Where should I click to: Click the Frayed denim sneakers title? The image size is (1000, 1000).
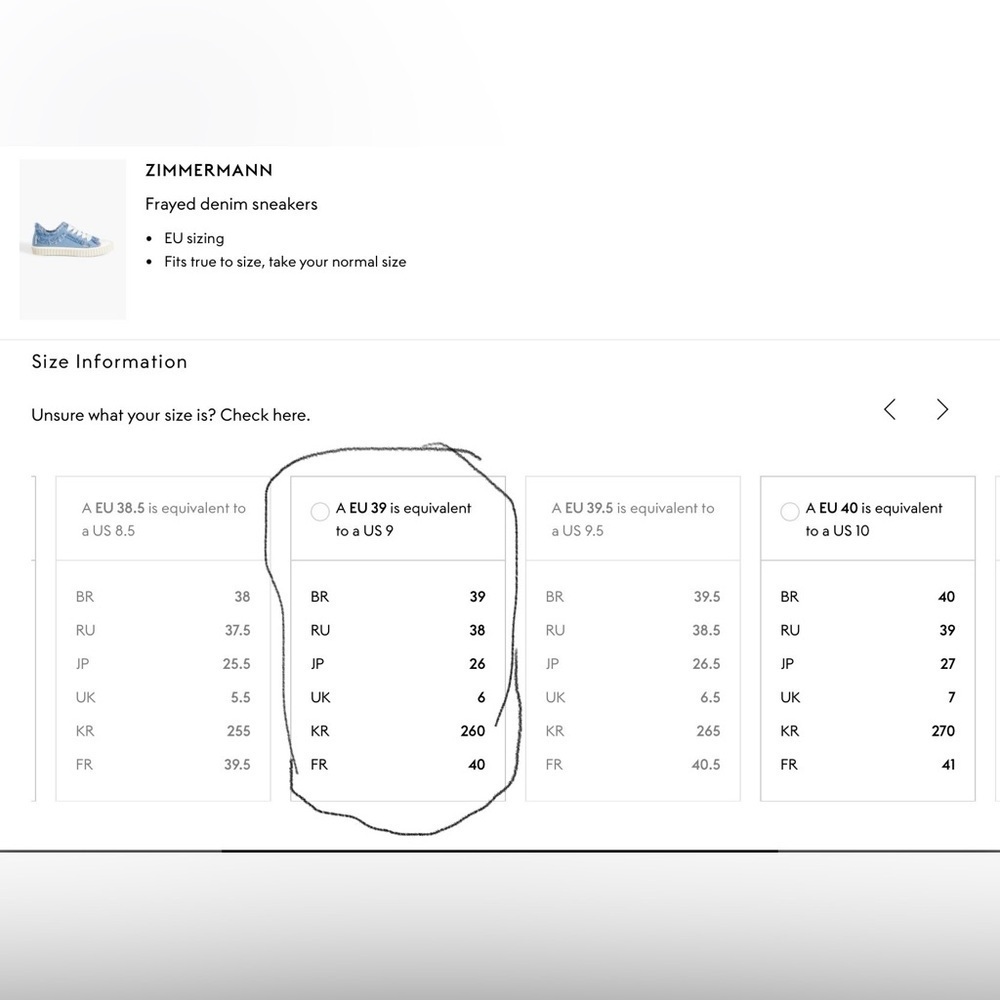[x=232, y=204]
